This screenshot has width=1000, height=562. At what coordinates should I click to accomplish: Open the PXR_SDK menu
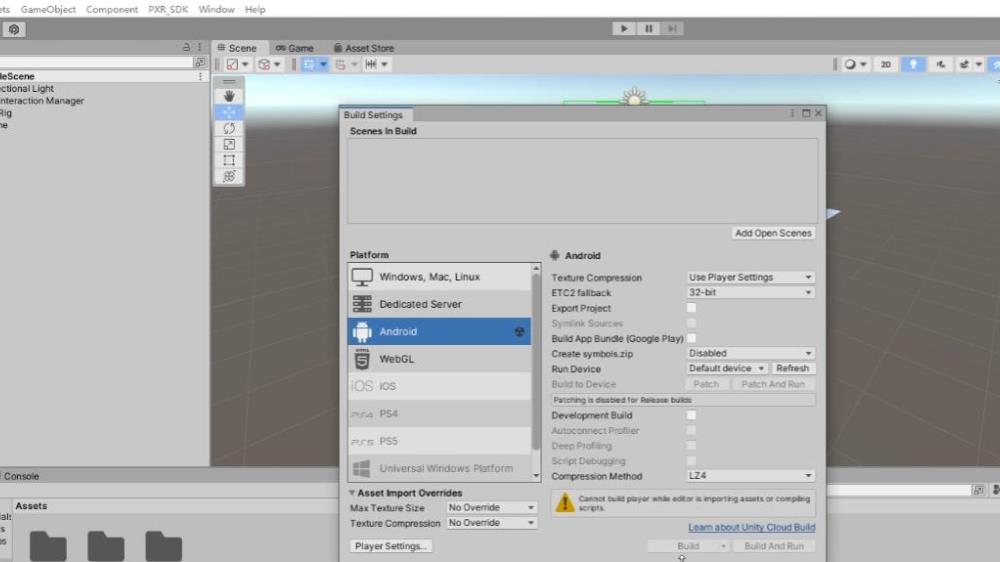tap(168, 10)
